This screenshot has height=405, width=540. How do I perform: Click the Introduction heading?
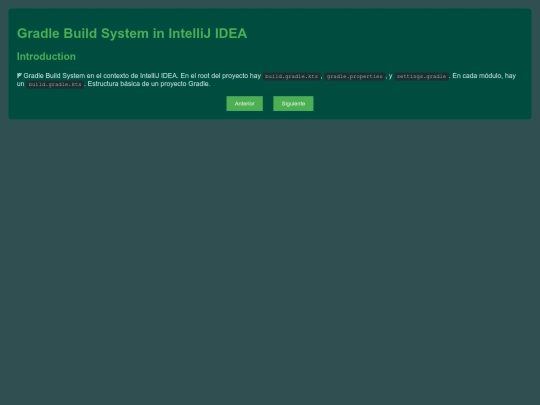pos(46,56)
